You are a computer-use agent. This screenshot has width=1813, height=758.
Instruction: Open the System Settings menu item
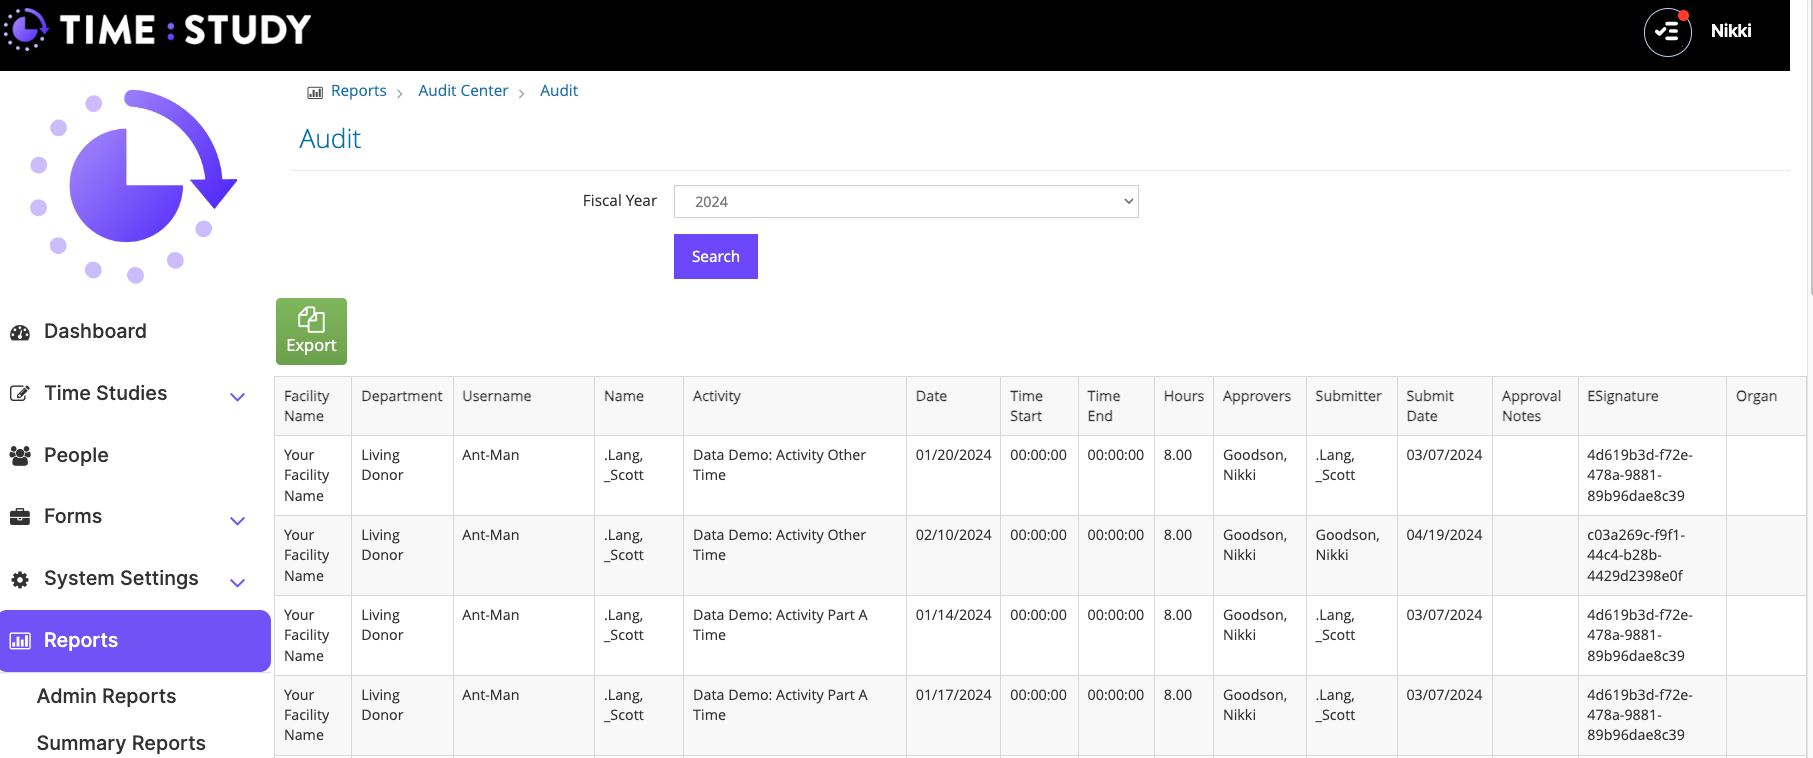click(121, 578)
